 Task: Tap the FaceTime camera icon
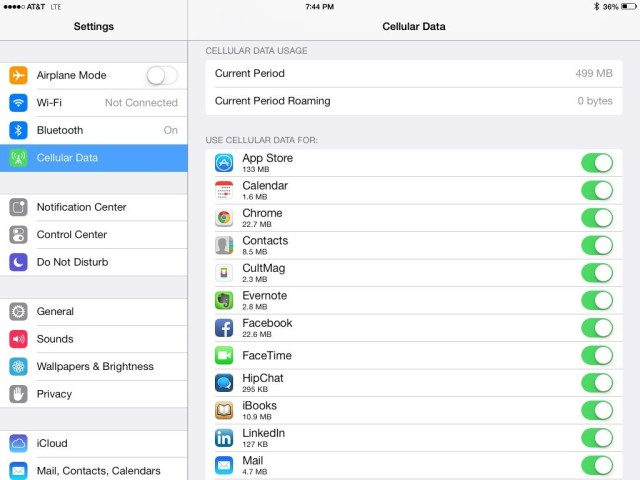tap(224, 355)
